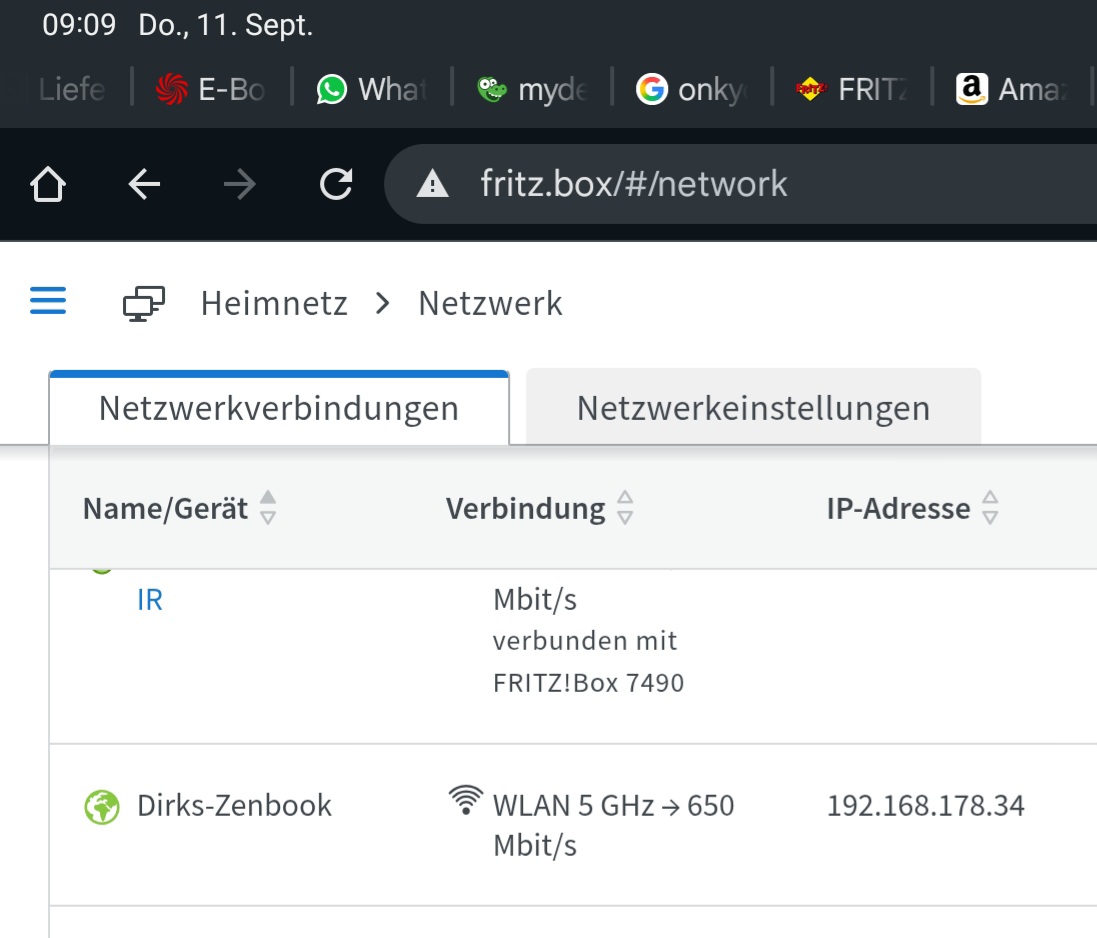This screenshot has height=938, width=1097.
Task: Click the green globe icon beside Dirks-Zenbook
Action: 102,806
